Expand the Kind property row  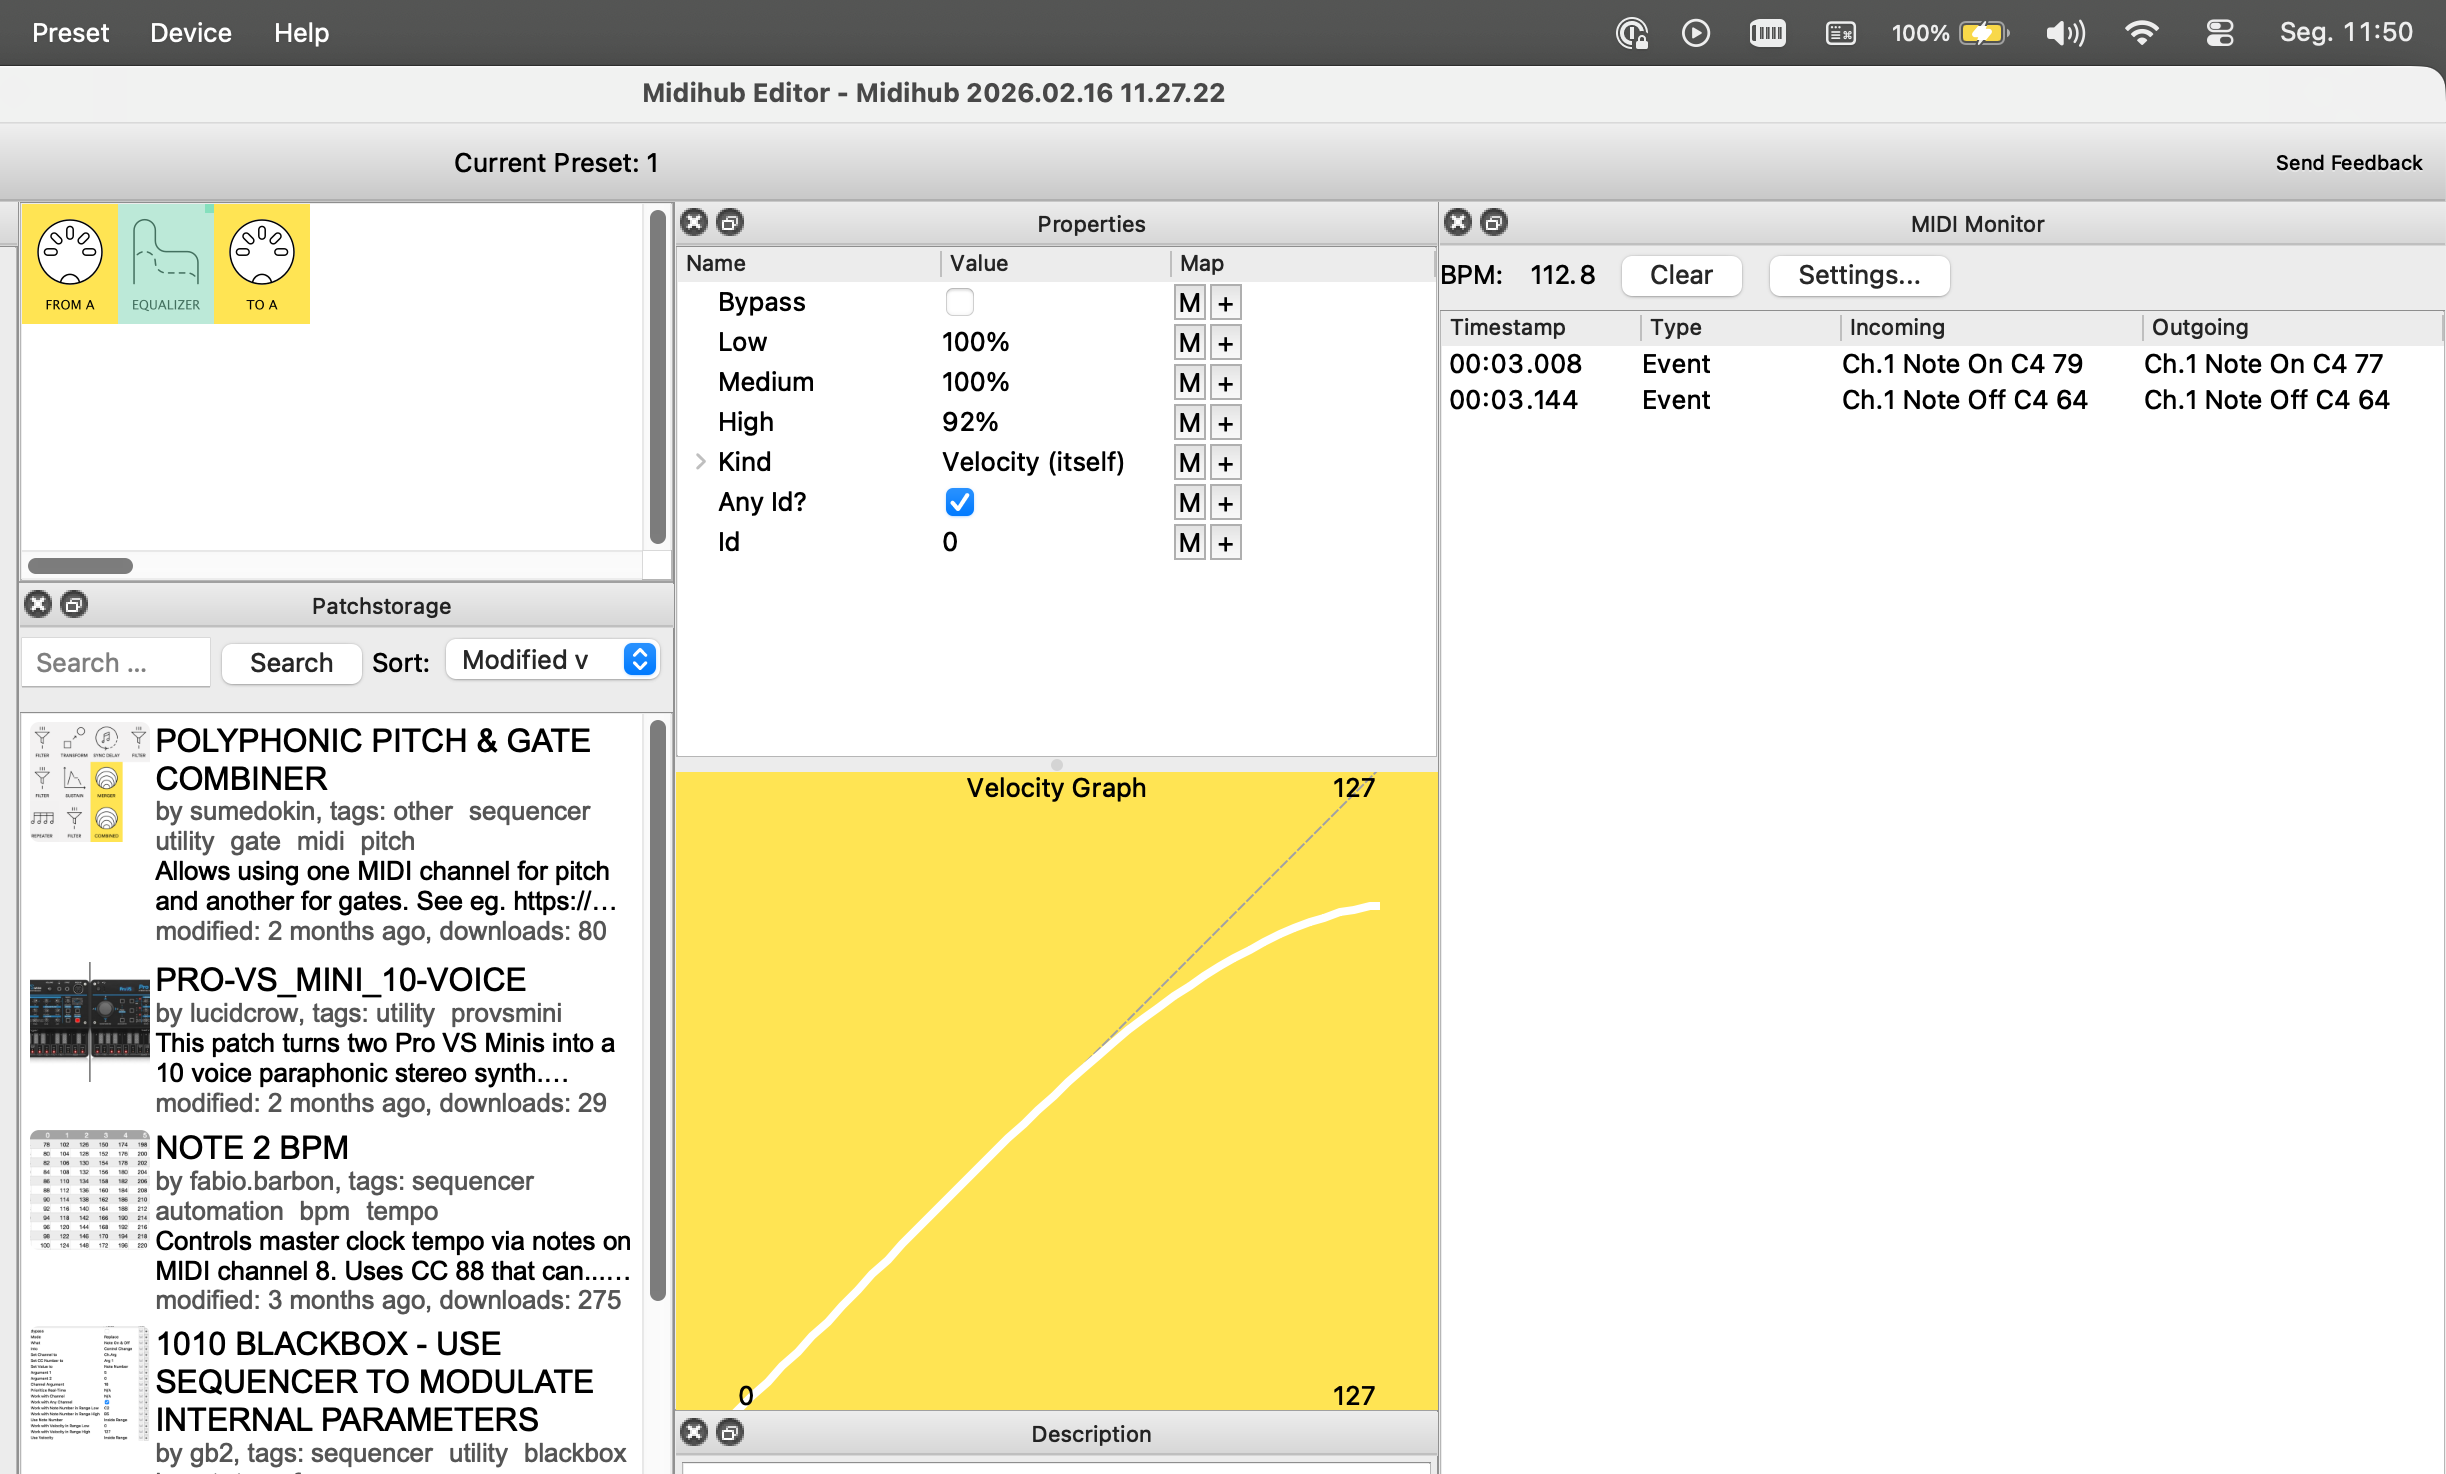pyautogui.click(x=700, y=462)
